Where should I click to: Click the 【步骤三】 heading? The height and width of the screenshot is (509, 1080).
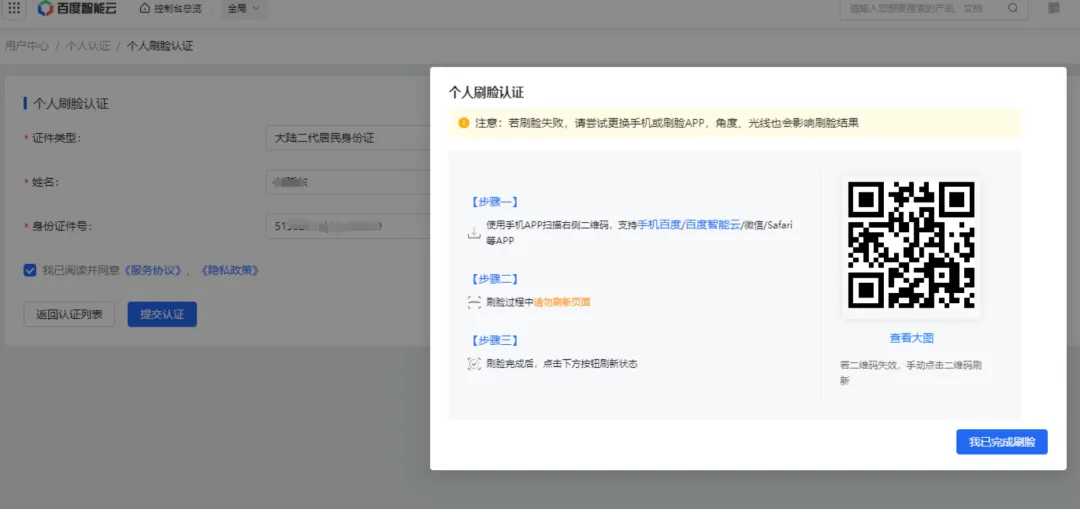(493, 340)
